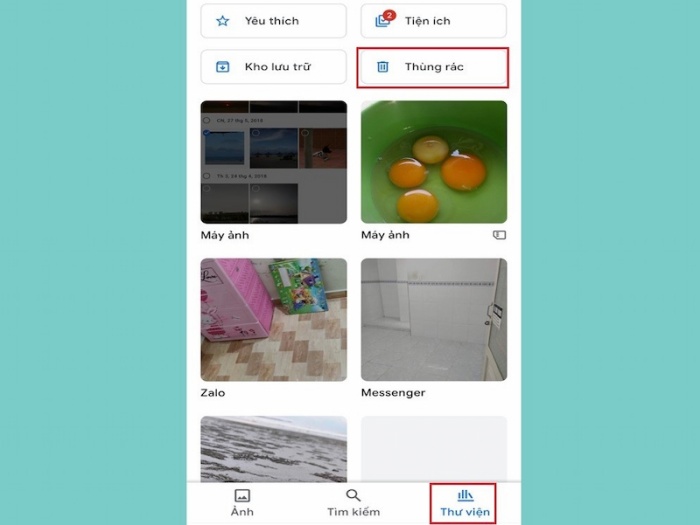Open the Tiện ích icon with red badge
The height and width of the screenshot is (525, 700).
(x=384, y=20)
